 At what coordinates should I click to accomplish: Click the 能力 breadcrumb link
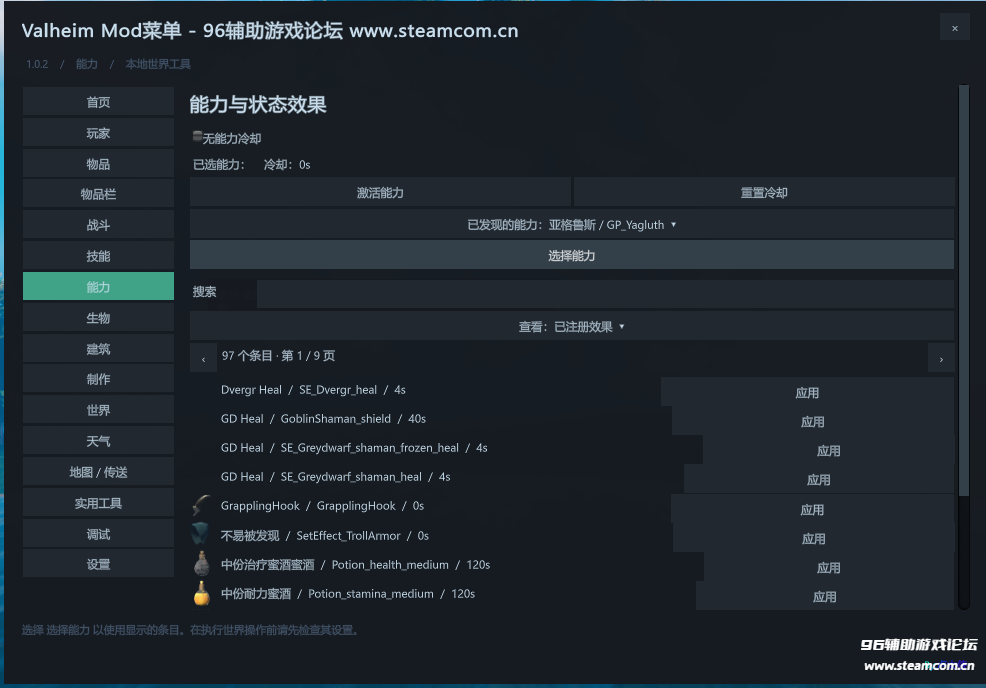pos(87,64)
